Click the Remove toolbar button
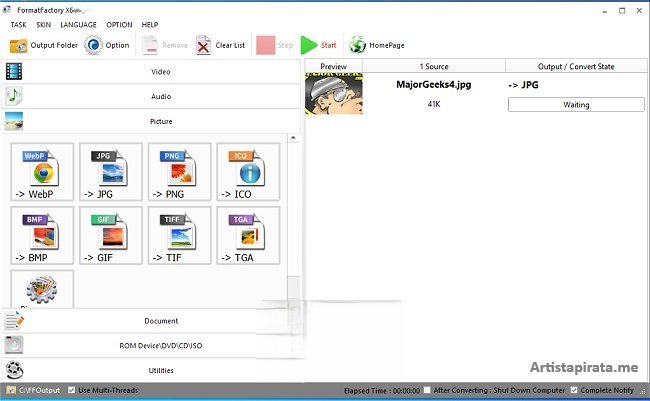This screenshot has width=650, height=401. pos(165,45)
